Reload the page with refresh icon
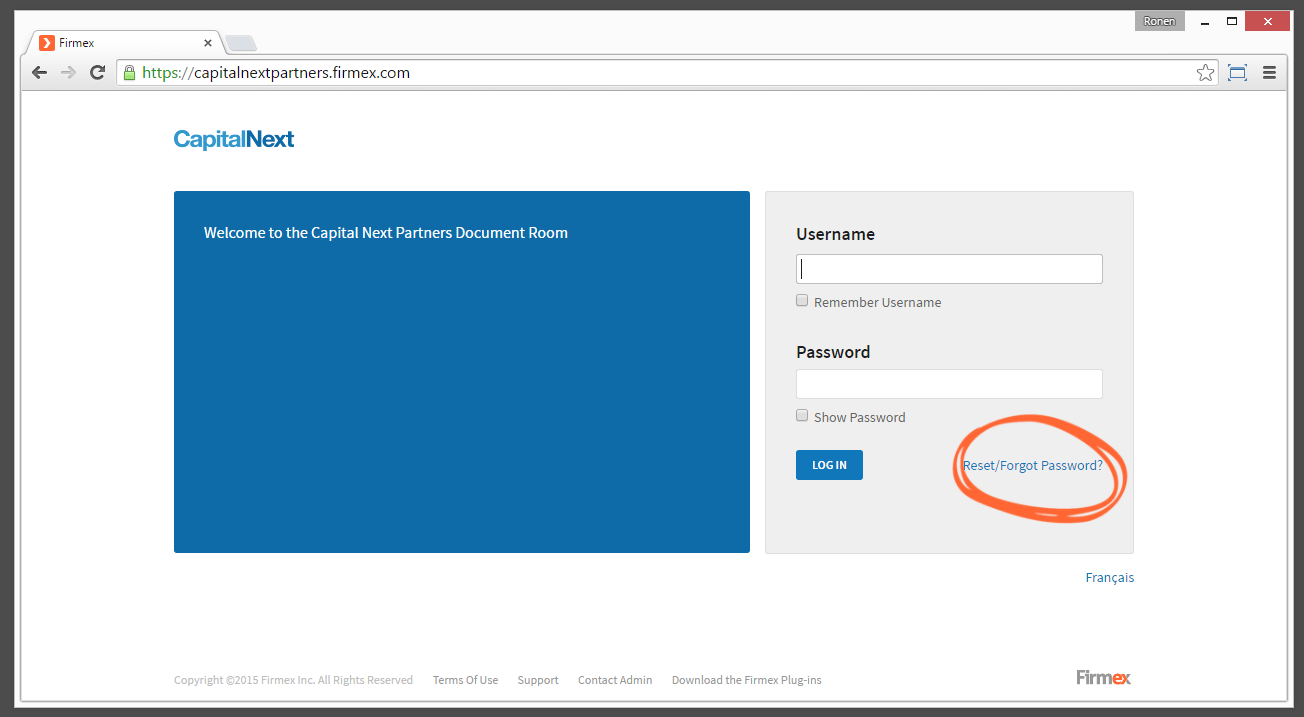Screen dimensions: 1304x717 pos(97,72)
